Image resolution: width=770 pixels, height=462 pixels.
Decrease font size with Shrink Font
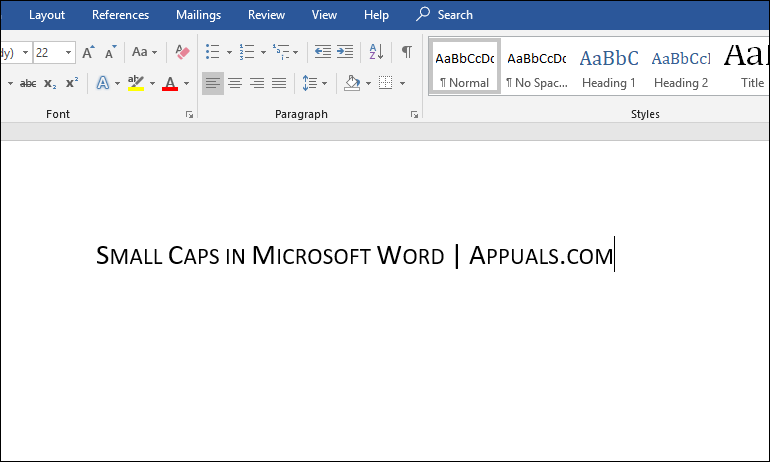click(x=110, y=52)
